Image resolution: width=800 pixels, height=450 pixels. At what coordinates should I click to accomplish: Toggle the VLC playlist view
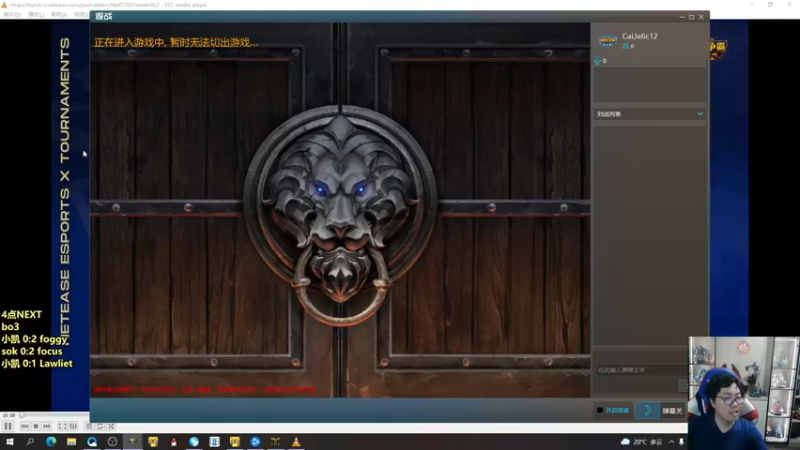tap(89, 427)
